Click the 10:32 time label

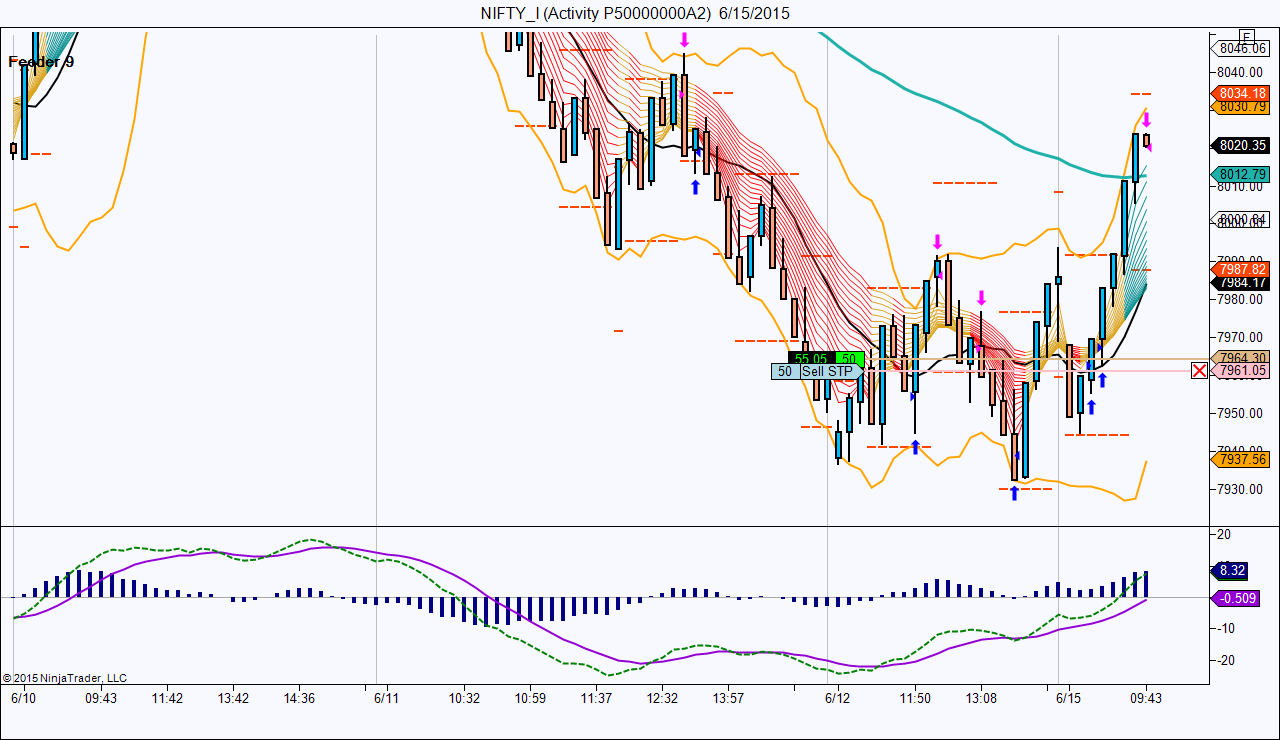point(464,698)
